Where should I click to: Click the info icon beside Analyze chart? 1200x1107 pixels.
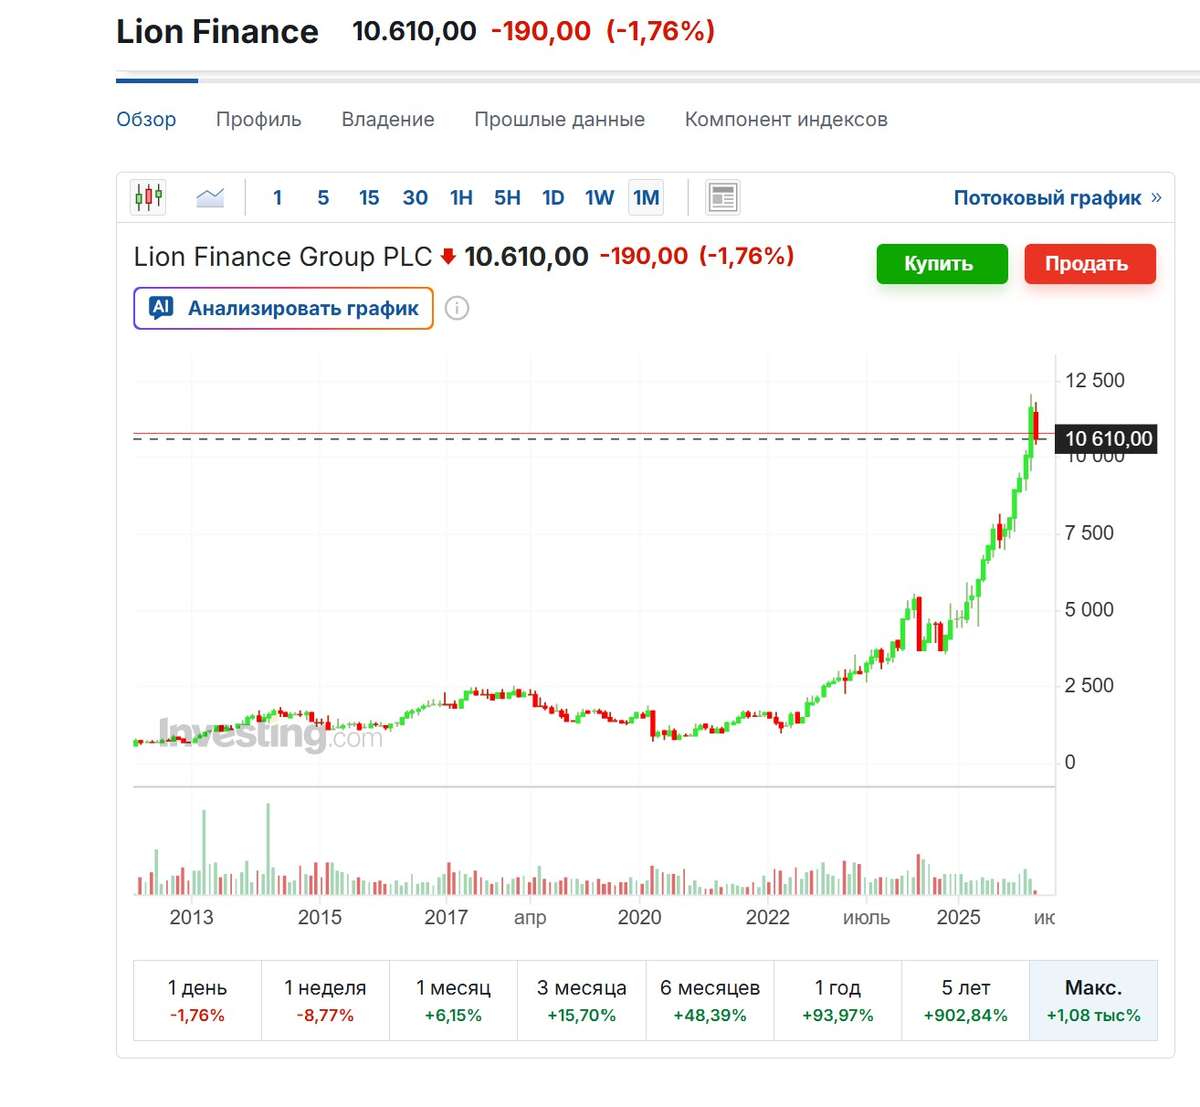(456, 308)
